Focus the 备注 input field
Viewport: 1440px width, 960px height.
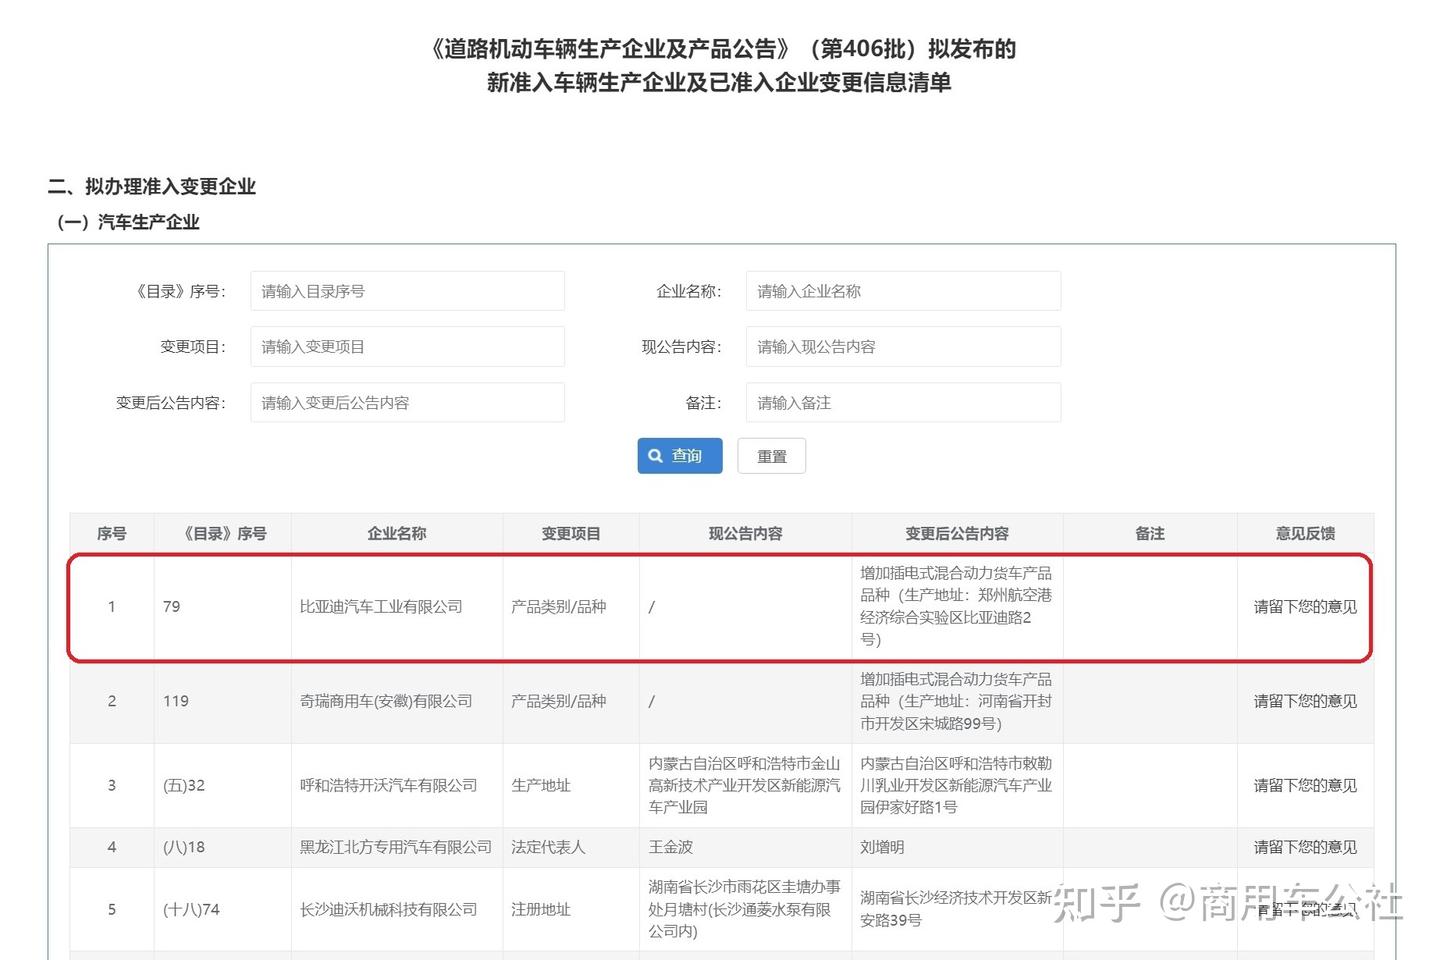click(903, 403)
